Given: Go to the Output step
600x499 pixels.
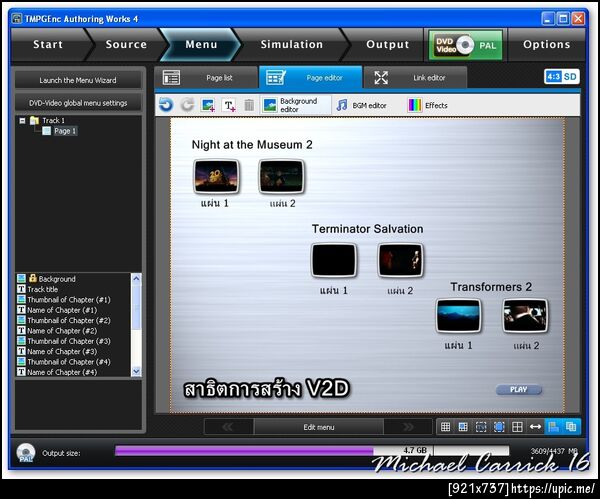Looking at the screenshot, I should (387, 45).
